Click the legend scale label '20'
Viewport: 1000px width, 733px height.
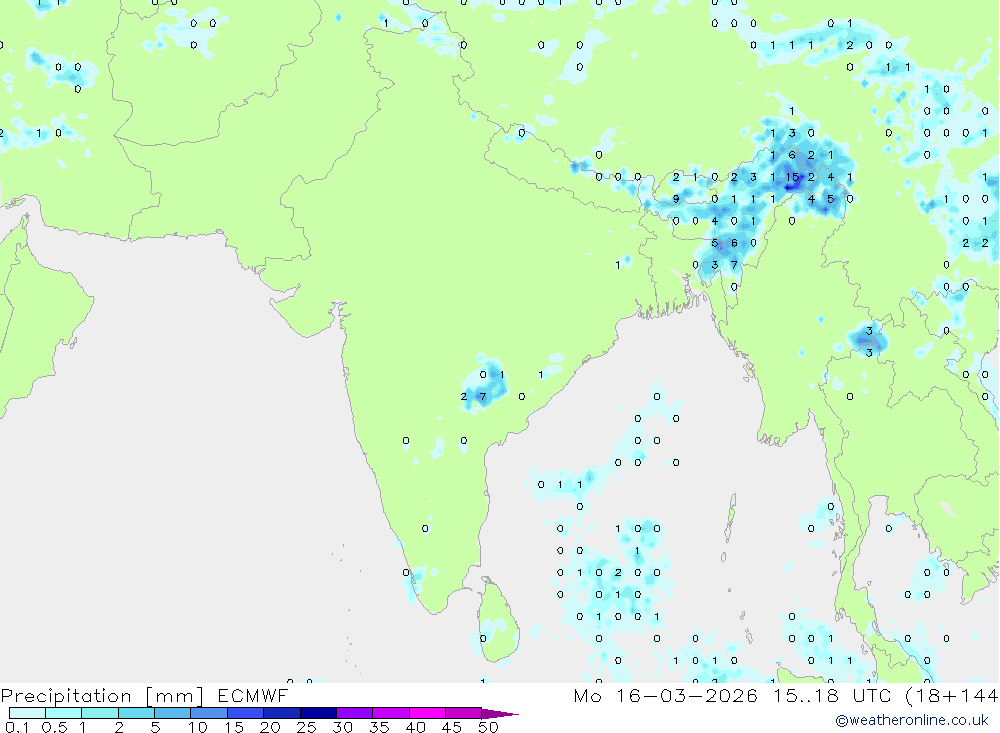point(270,727)
